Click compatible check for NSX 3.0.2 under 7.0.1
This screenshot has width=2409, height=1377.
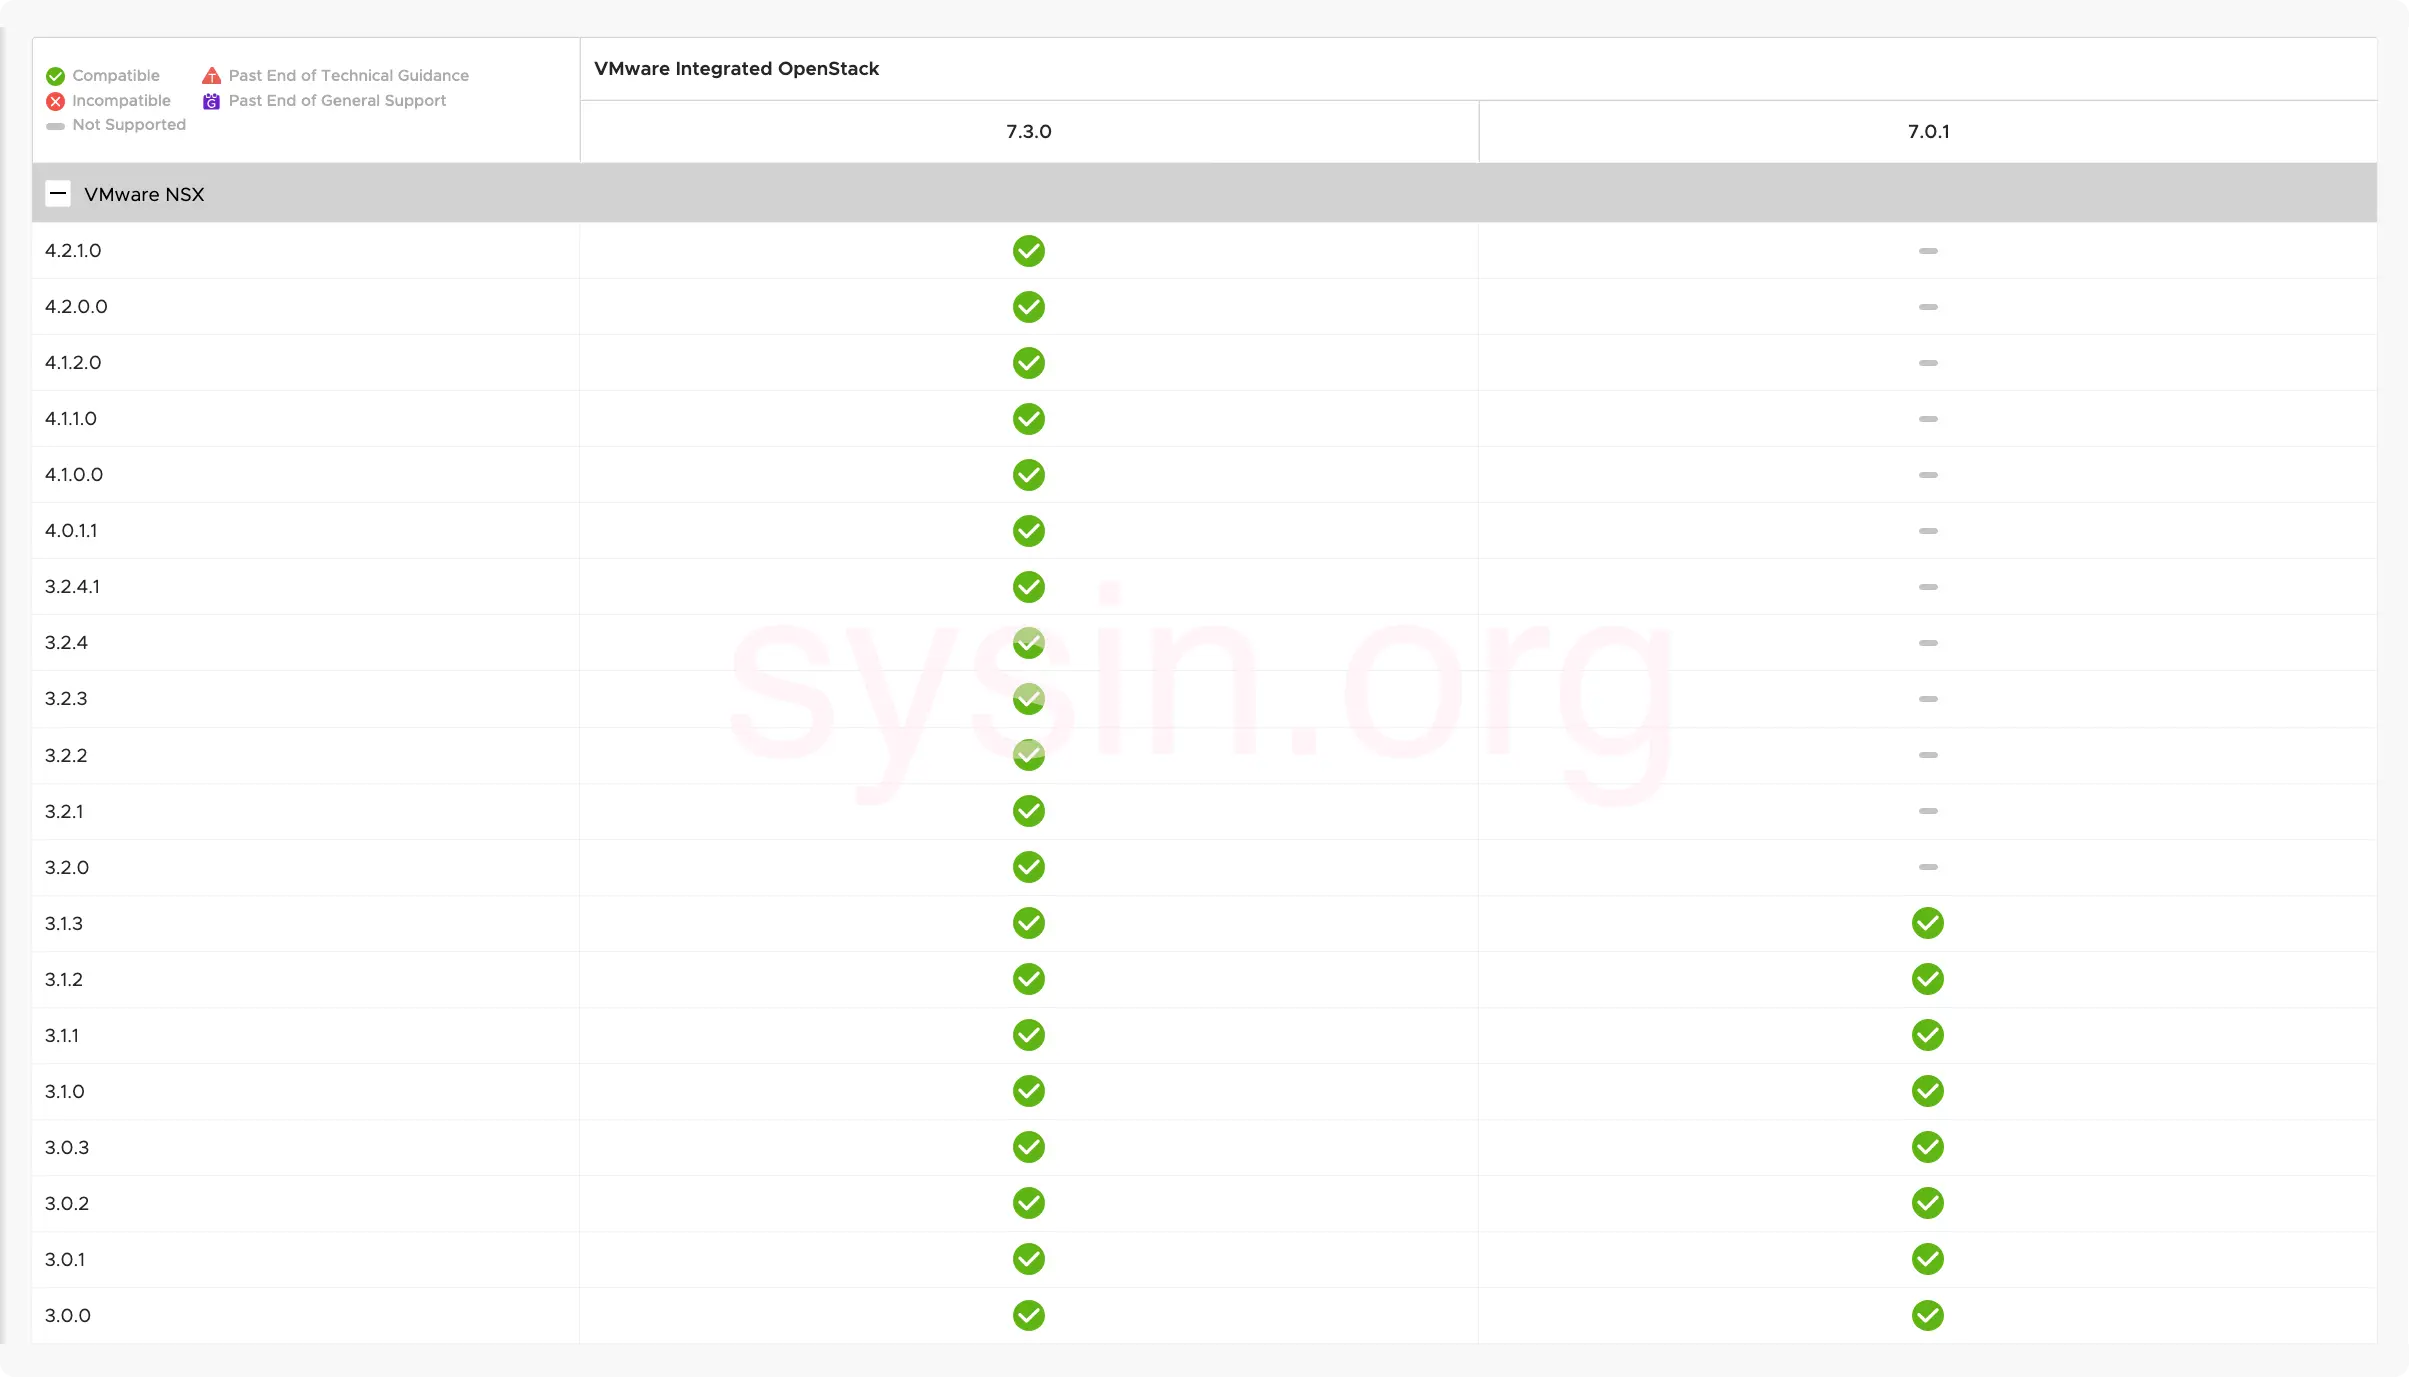1927,1203
